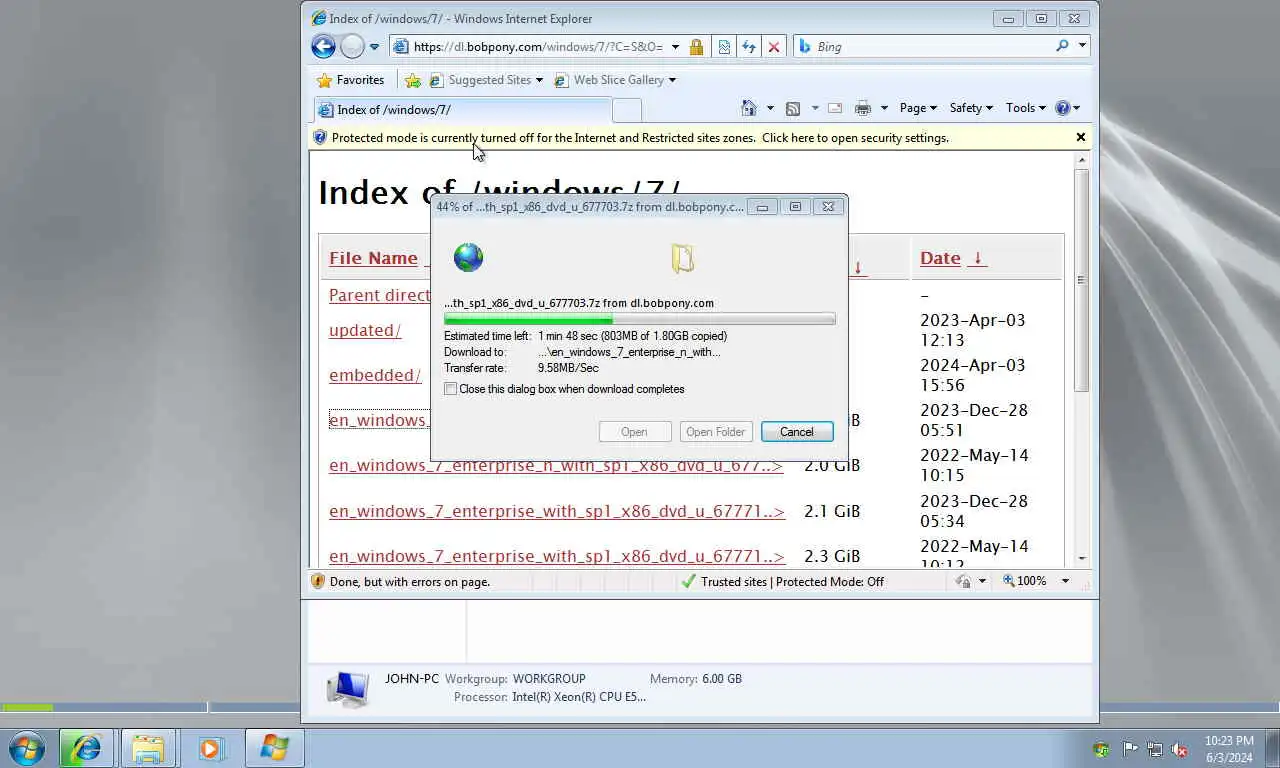Click the red Stop loading icon
The width and height of the screenshot is (1280, 768).
coord(773,47)
